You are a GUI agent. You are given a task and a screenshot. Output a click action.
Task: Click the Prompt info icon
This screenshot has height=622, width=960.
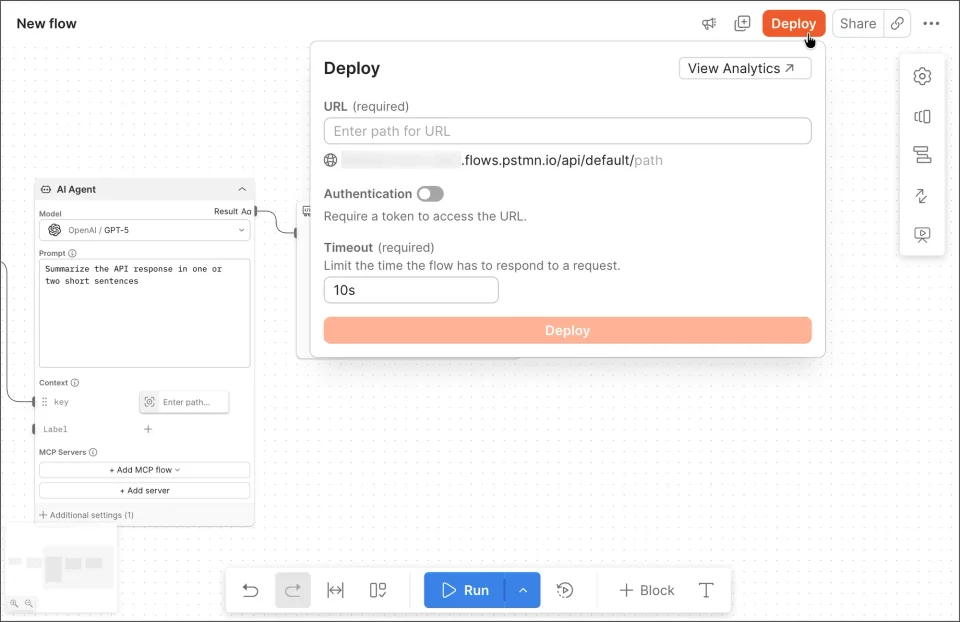[x=72, y=253]
